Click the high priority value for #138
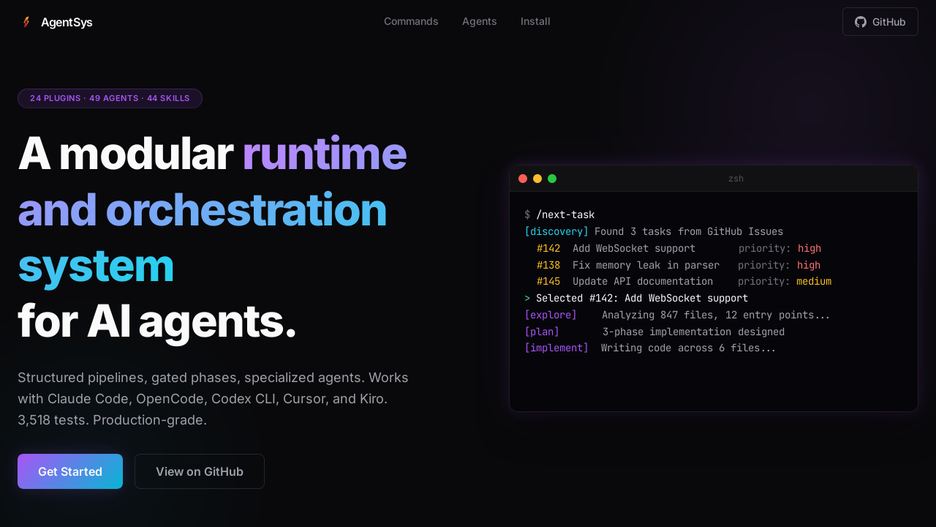This screenshot has width=936, height=527. [809, 265]
